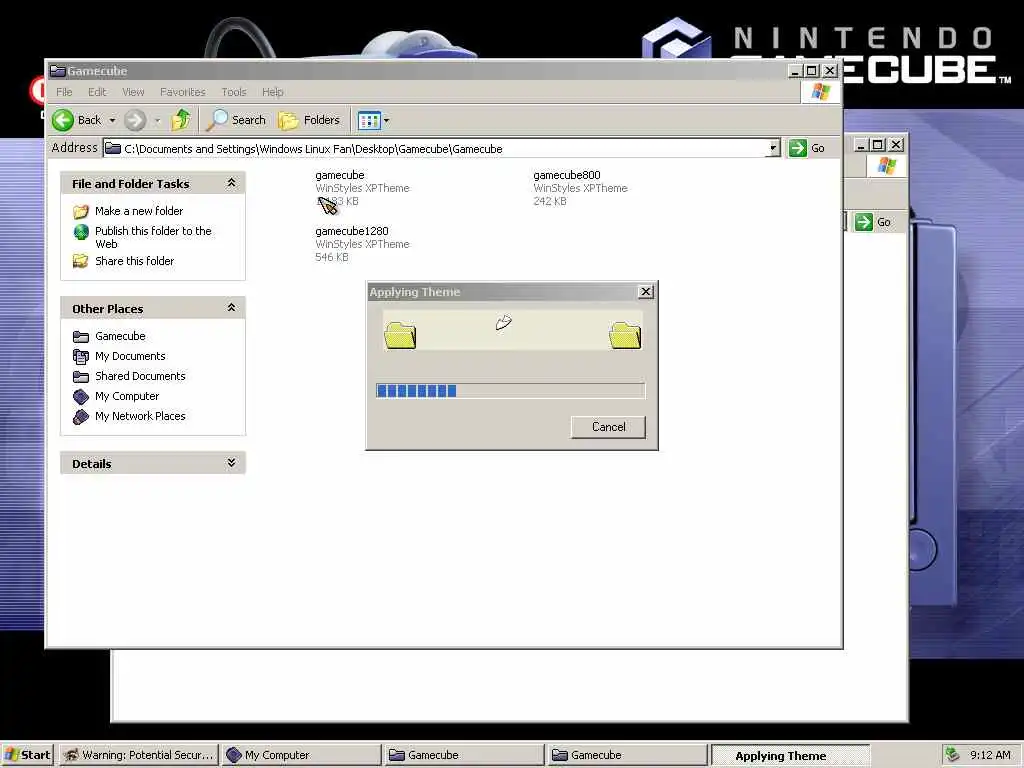Open the Favorites menu
This screenshot has height=768, width=1024.
point(183,92)
